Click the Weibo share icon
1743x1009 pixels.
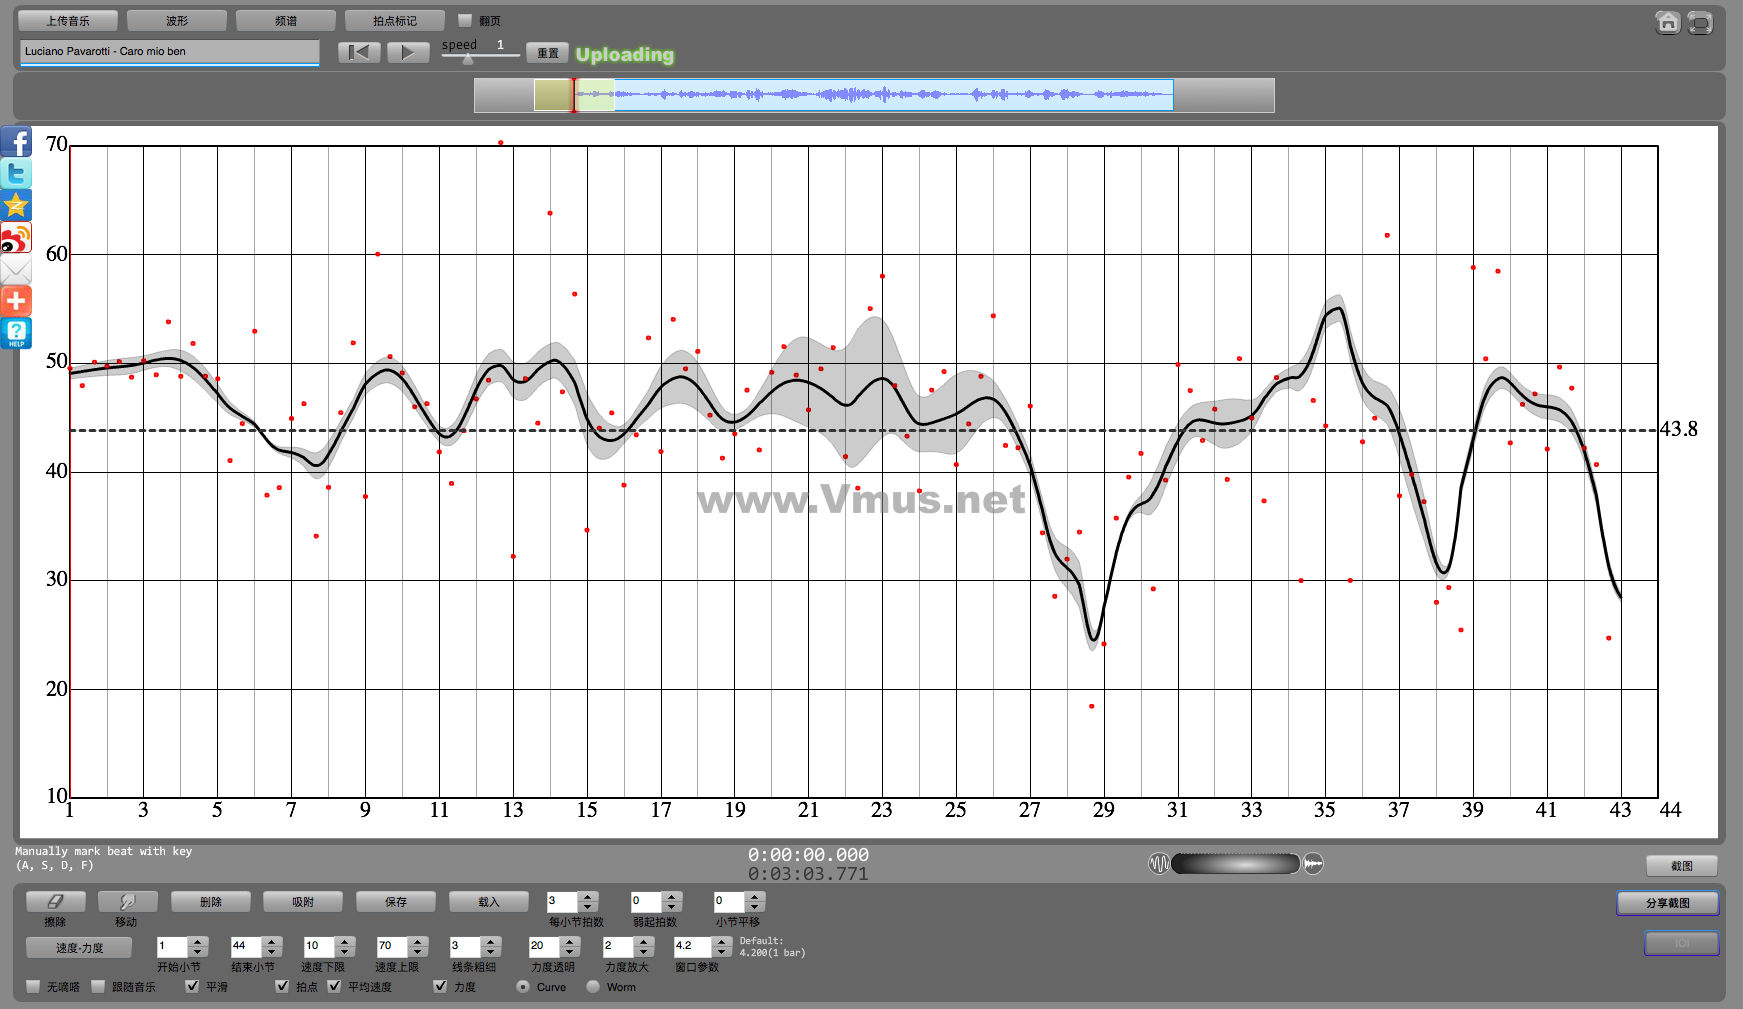[x=16, y=238]
